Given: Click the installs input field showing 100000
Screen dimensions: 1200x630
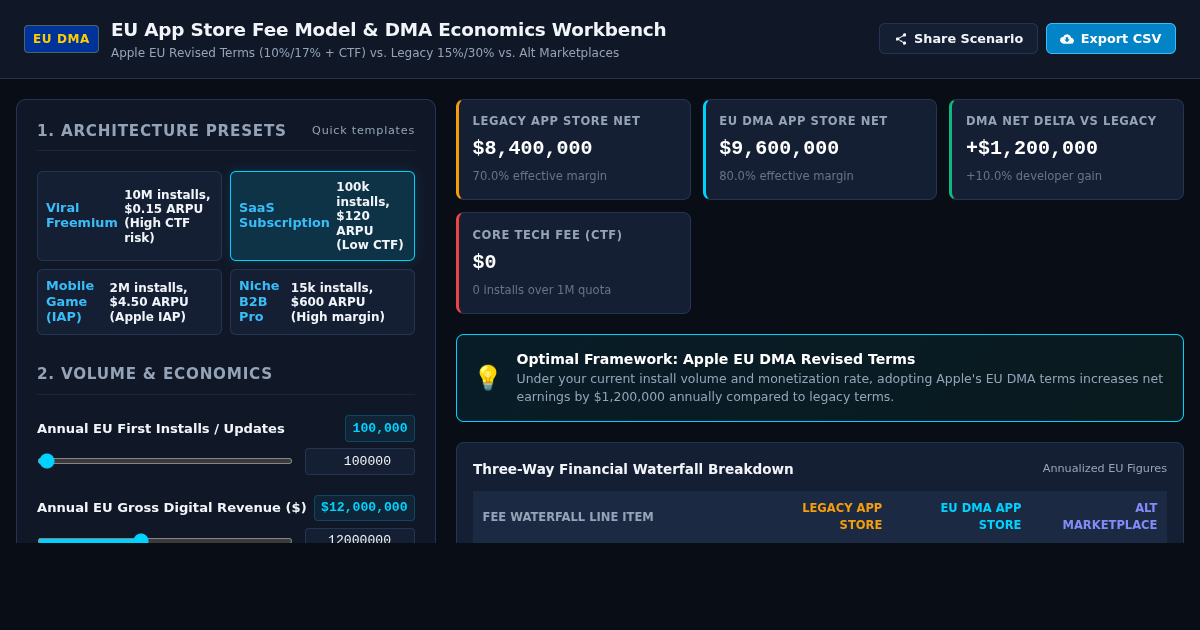Looking at the screenshot, I should tap(360, 461).
